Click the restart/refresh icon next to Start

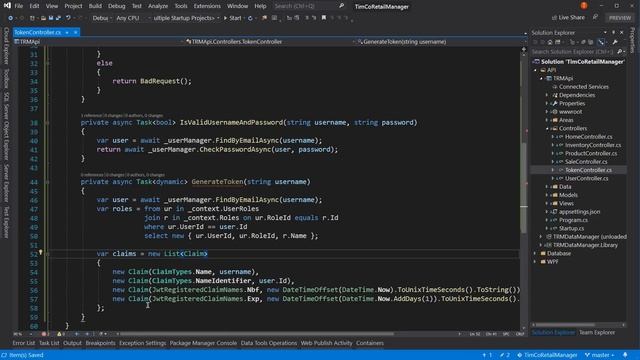coord(250,18)
